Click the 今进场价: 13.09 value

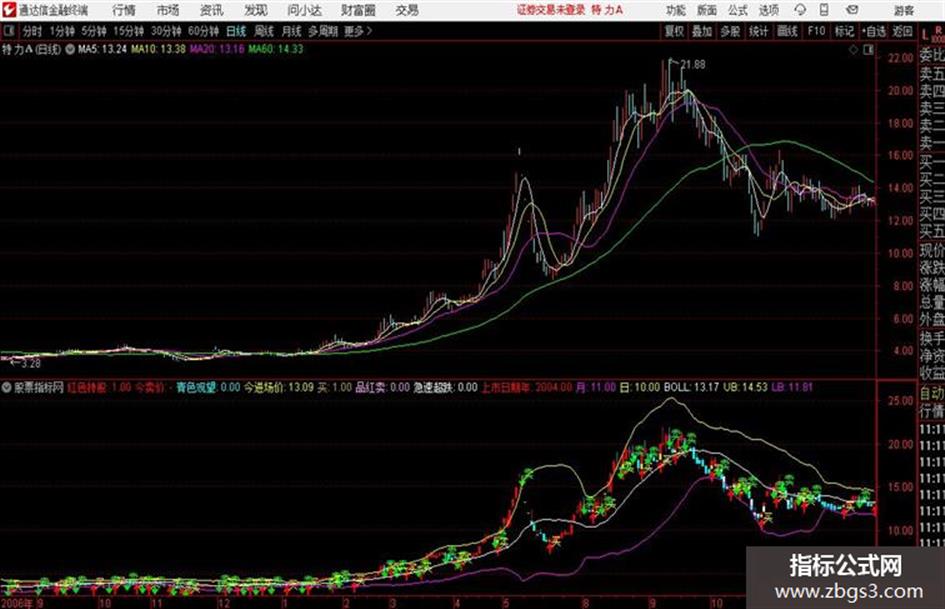coord(279,387)
